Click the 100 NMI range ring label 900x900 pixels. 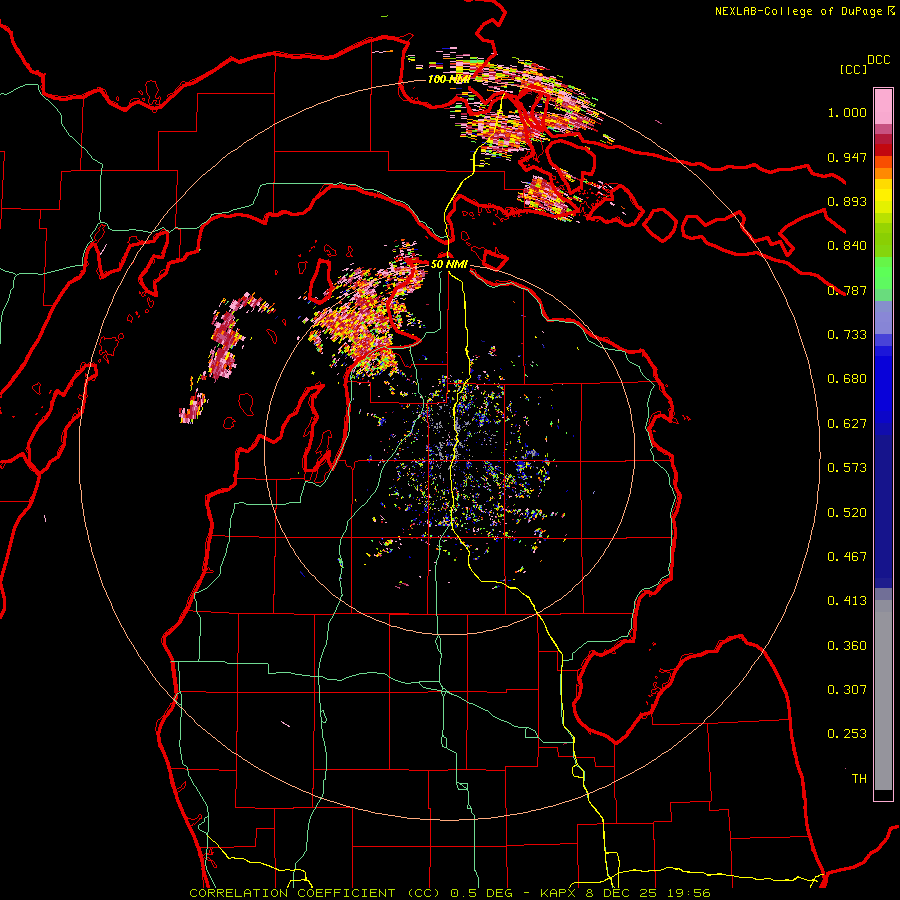click(448, 79)
